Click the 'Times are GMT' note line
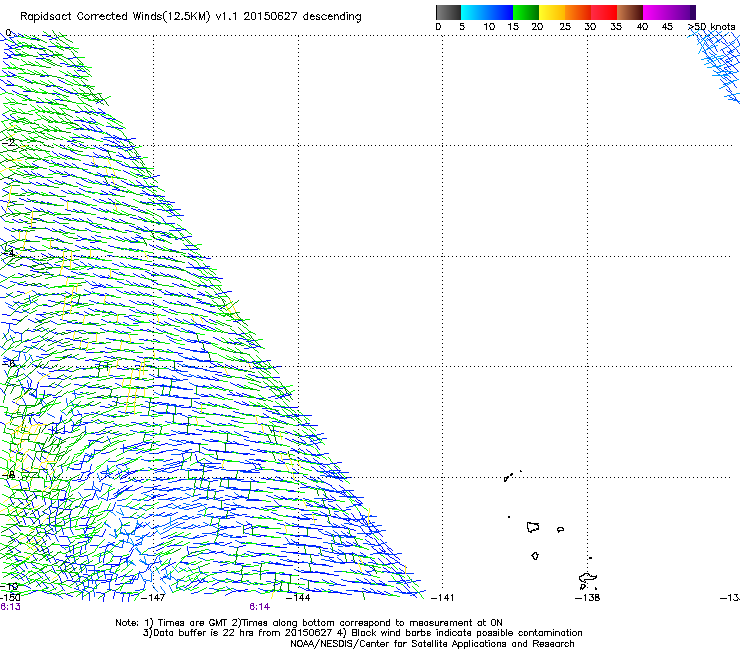The width and height of the screenshot is (740, 650). [x=309, y=623]
